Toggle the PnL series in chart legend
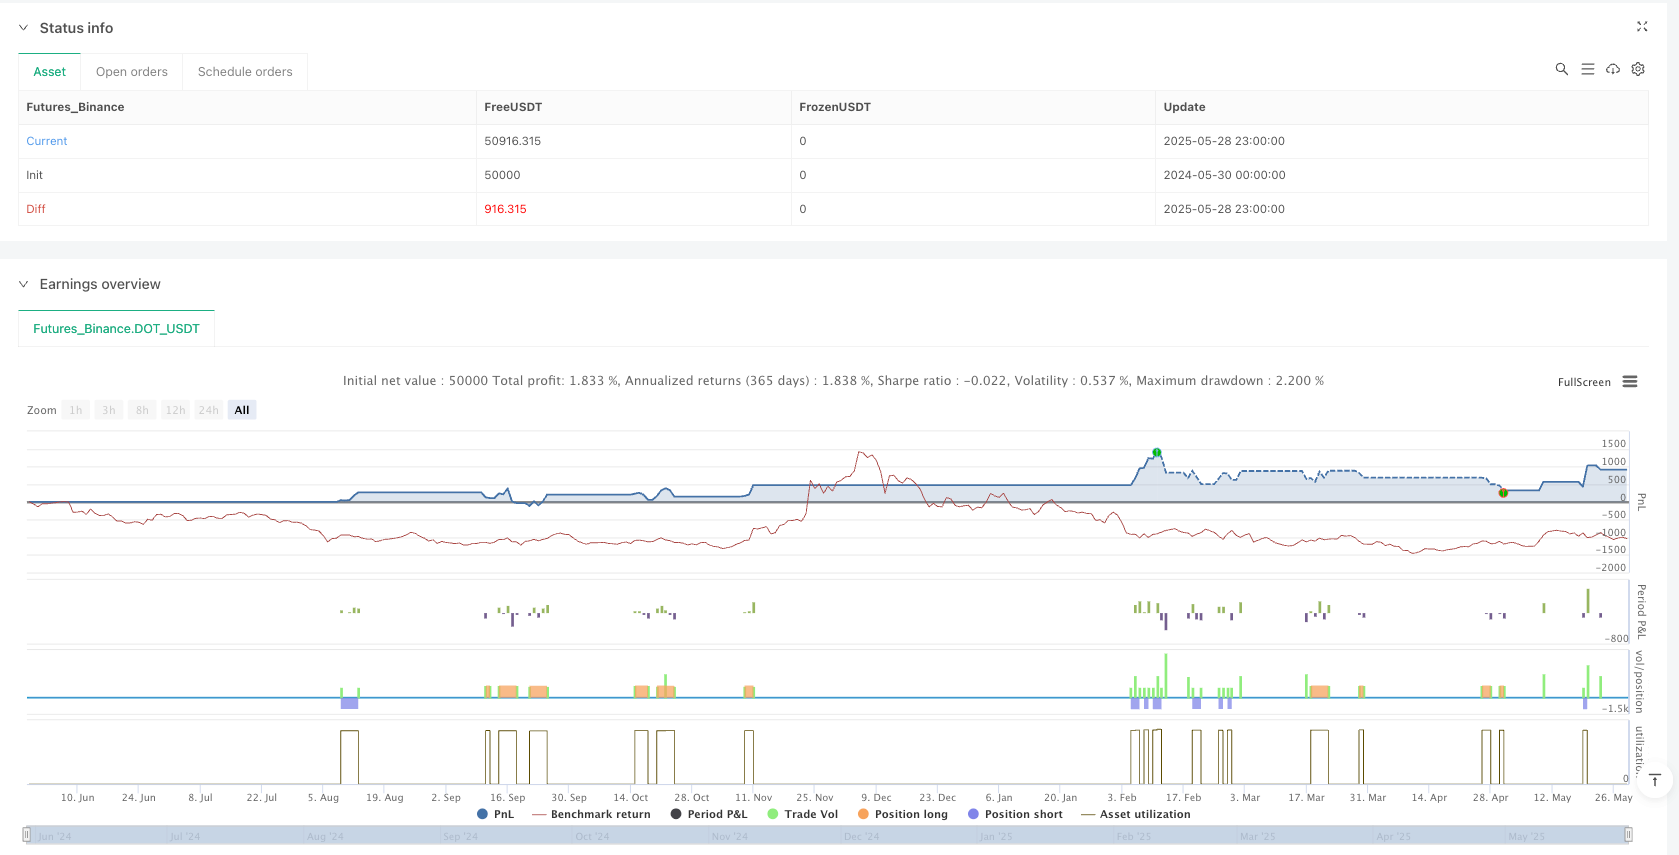The image size is (1679, 855). [x=495, y=814]
